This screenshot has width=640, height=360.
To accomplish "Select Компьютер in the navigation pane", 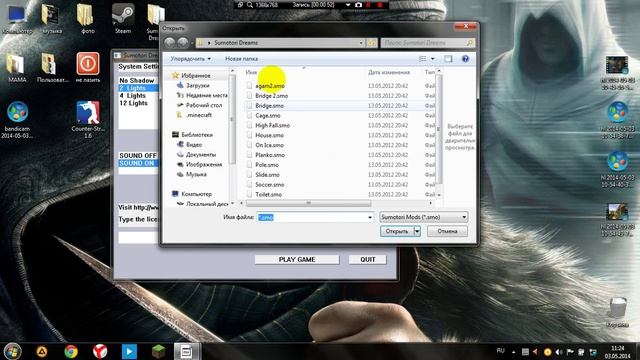I will tap(192, 194).
